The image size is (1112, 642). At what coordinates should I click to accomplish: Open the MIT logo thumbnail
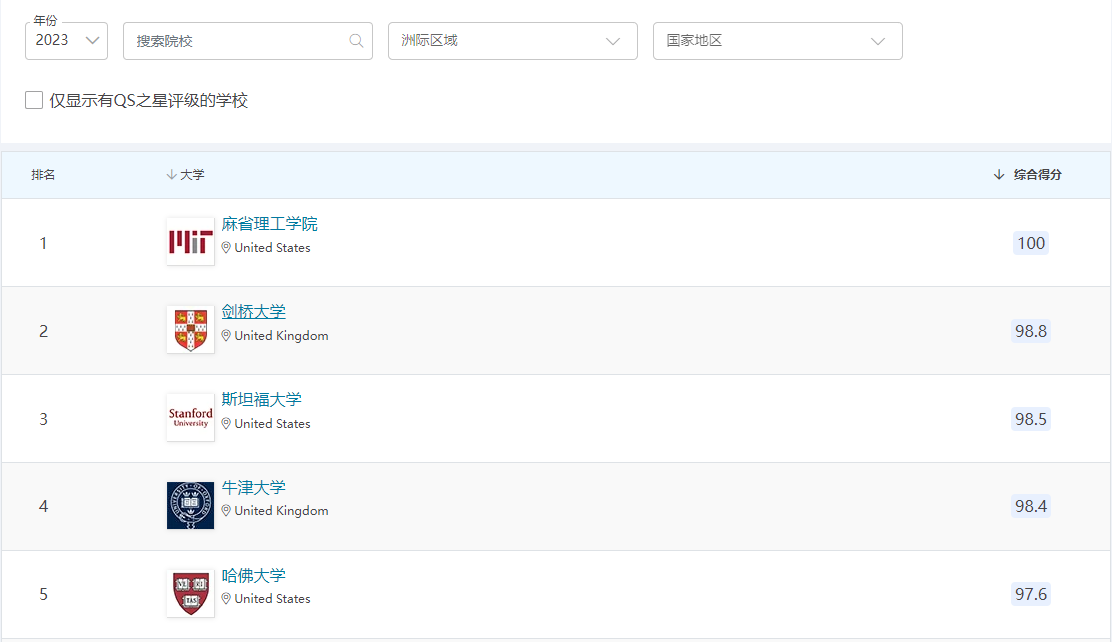(x=190, y=242)
